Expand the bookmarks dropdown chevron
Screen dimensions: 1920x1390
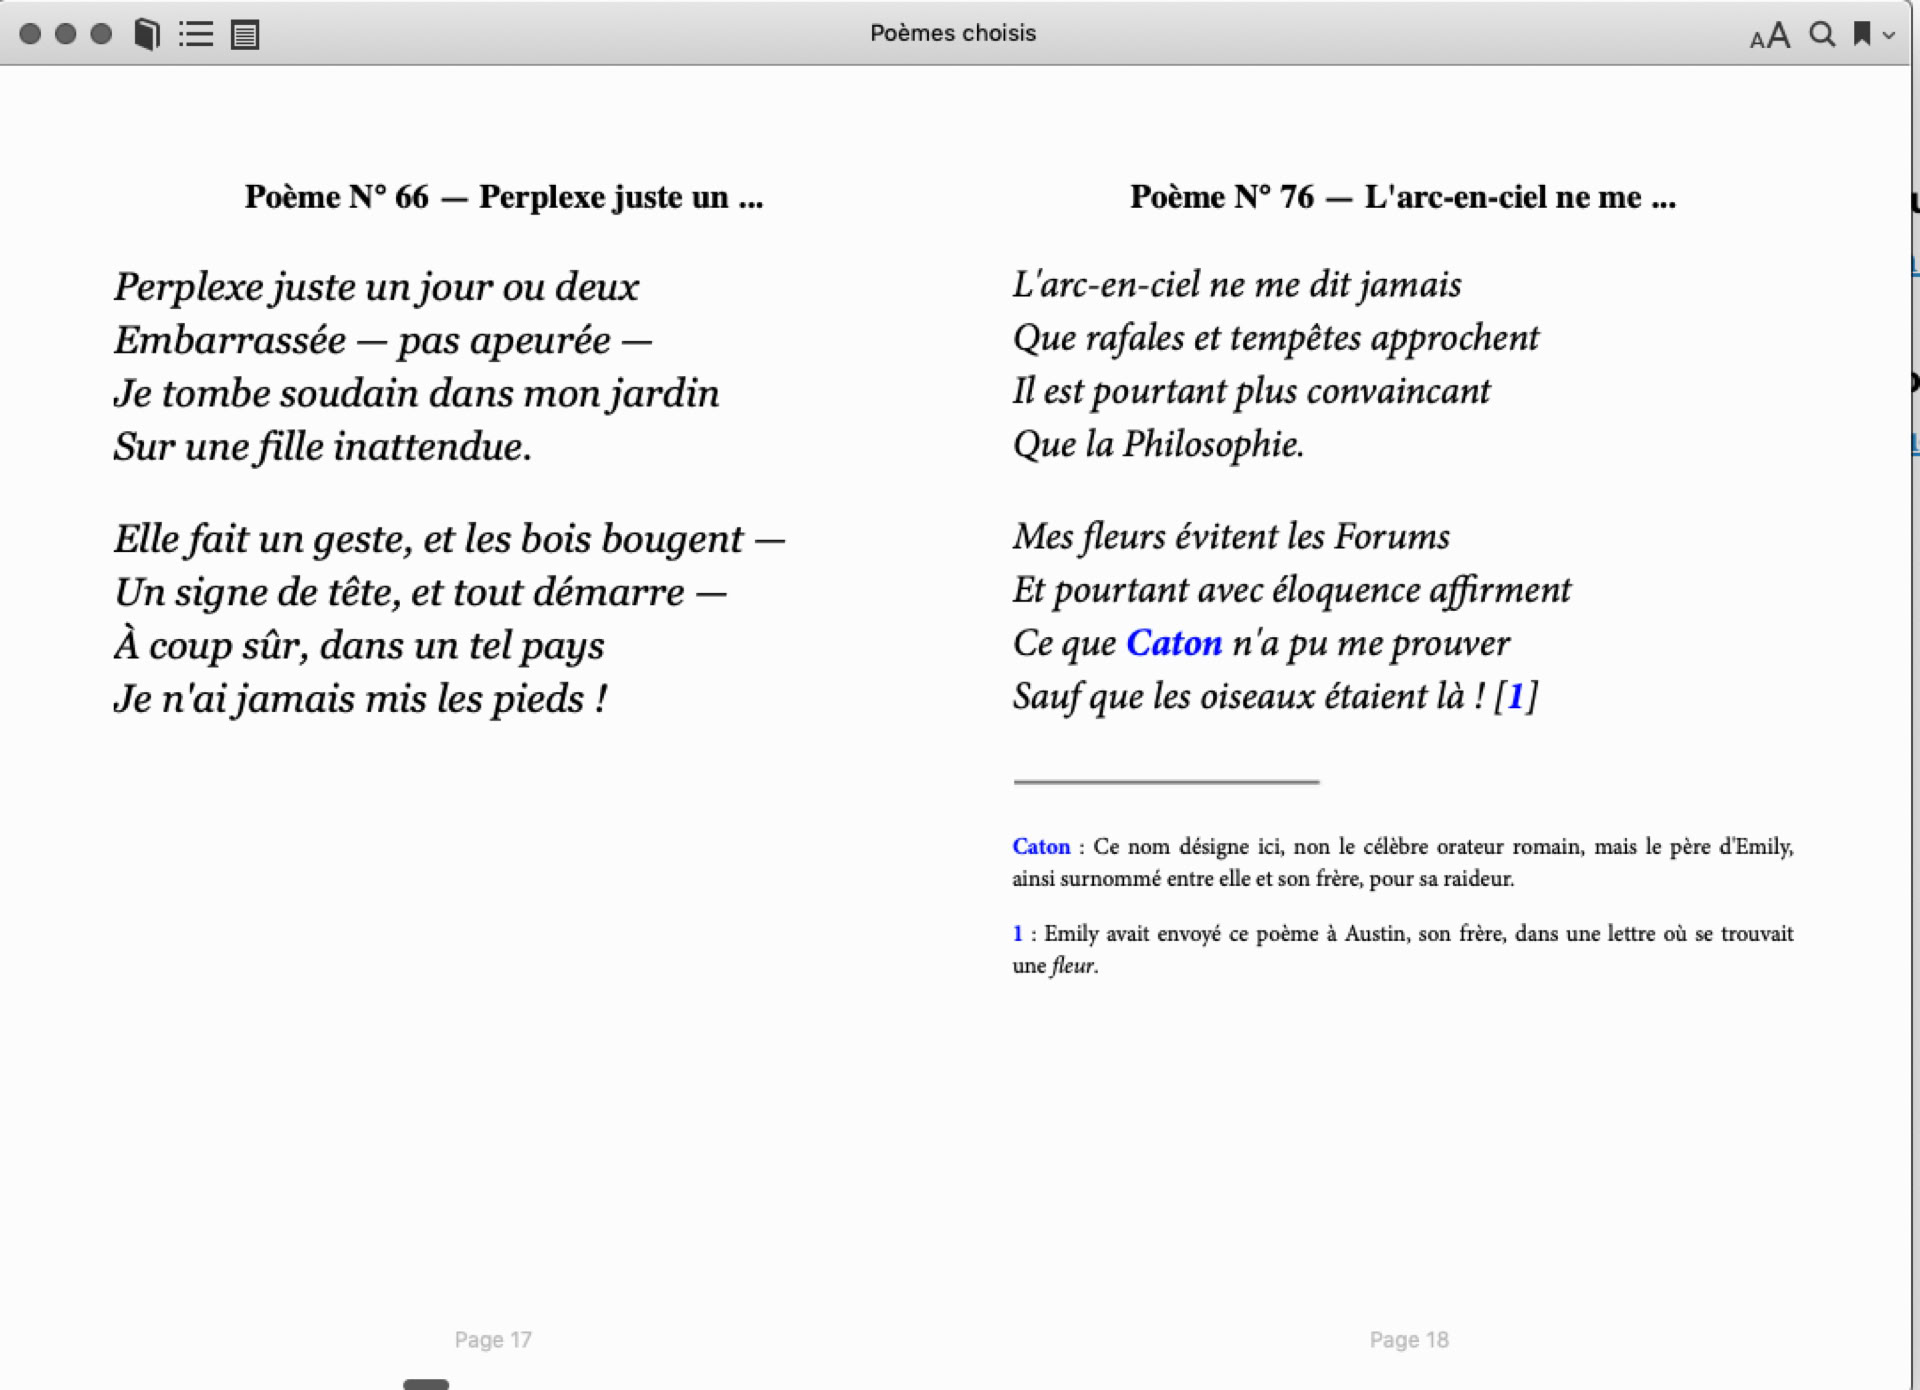pyautogui.click(x=1889, y=35)
